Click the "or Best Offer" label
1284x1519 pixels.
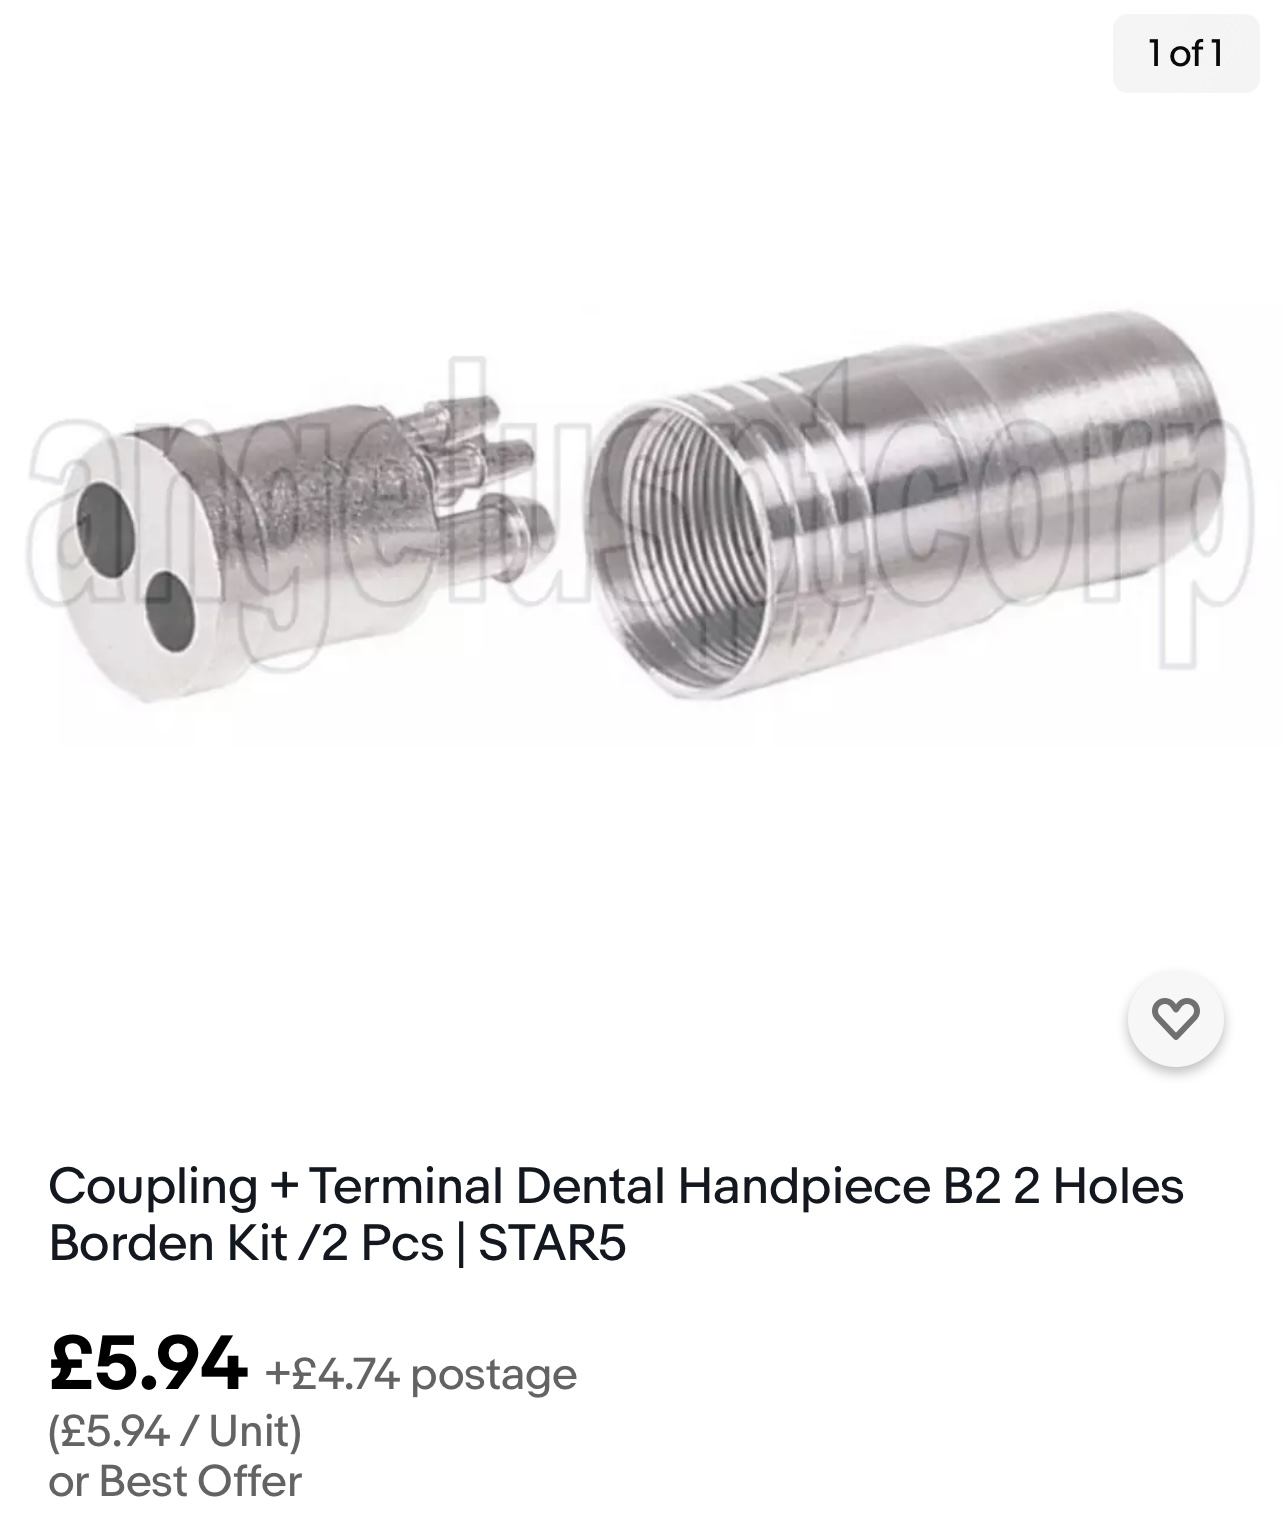point(175,1481)
